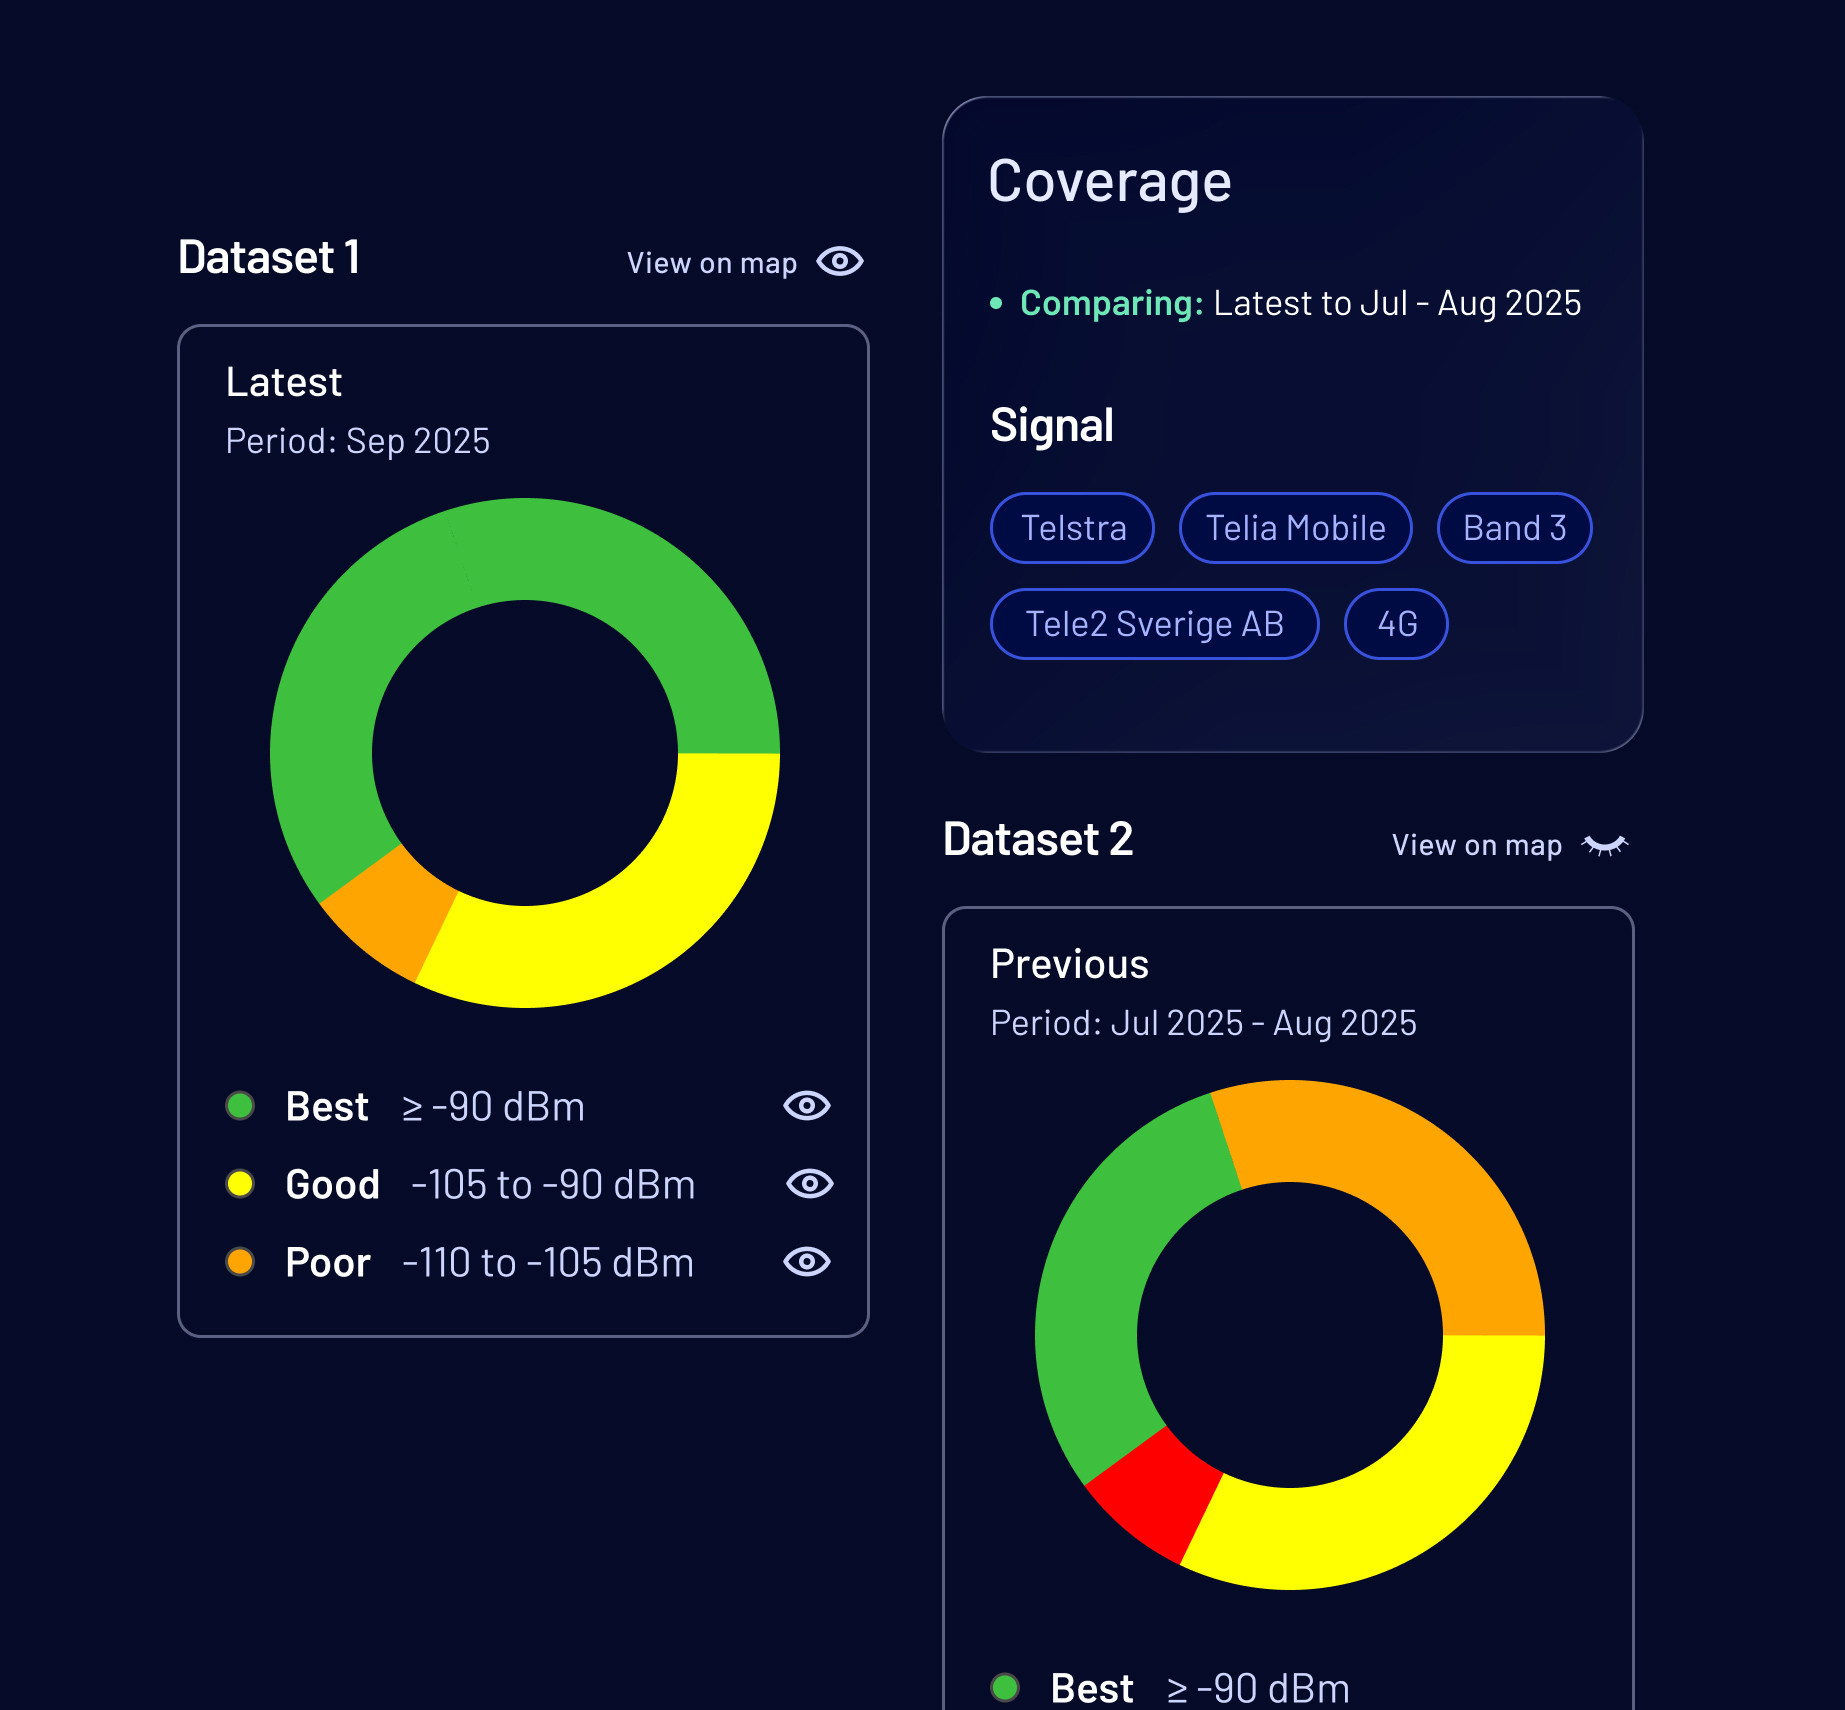Click Dataset 1 'View on map' link

click(x=712, y=263)
